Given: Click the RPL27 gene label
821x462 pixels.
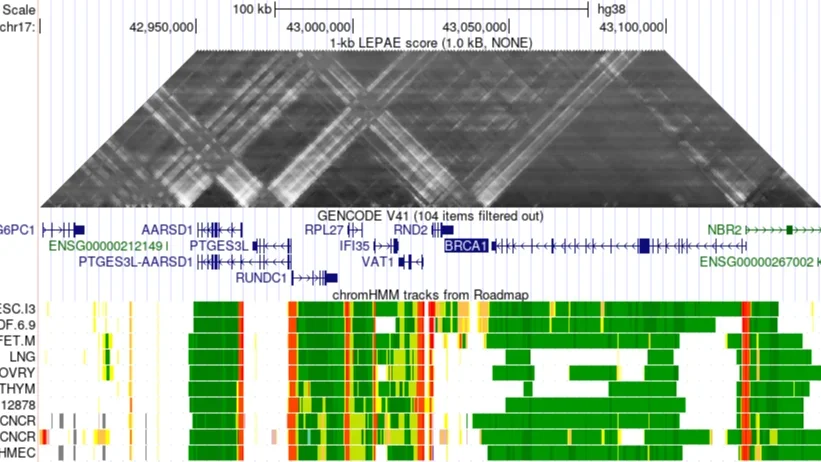Looking at the screenshot, I should (x=324, y=229).
